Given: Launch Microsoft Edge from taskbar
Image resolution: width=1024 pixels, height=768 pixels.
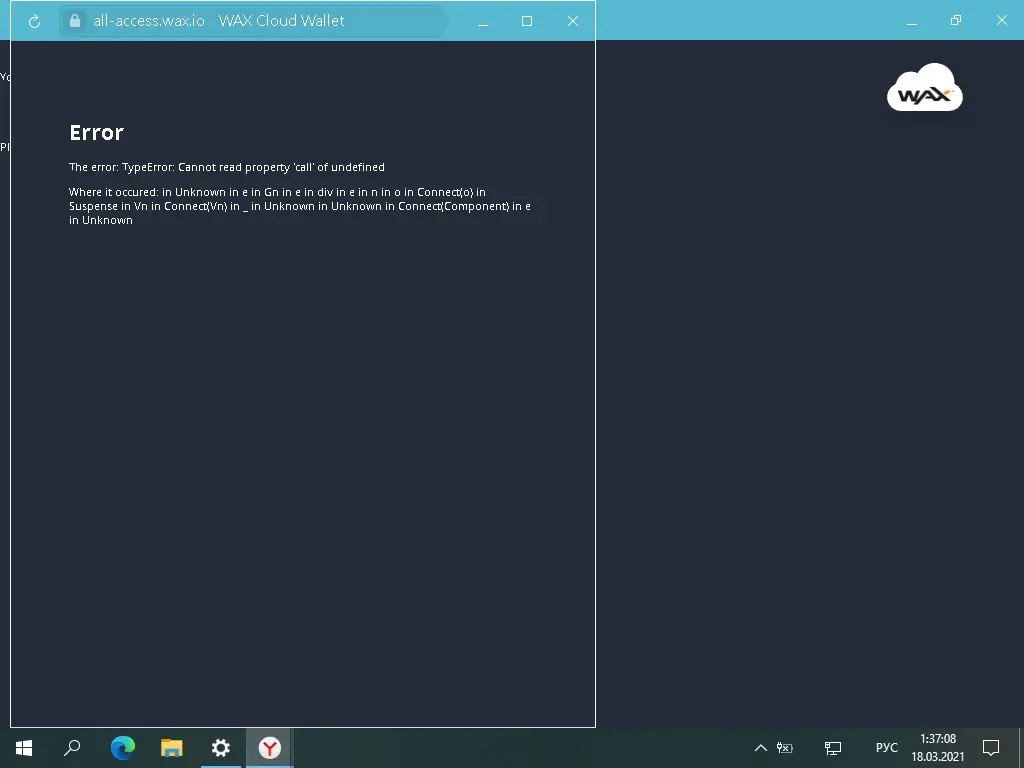Looking at the screenshot, I should pyautogui.click(x=123, y=748).
